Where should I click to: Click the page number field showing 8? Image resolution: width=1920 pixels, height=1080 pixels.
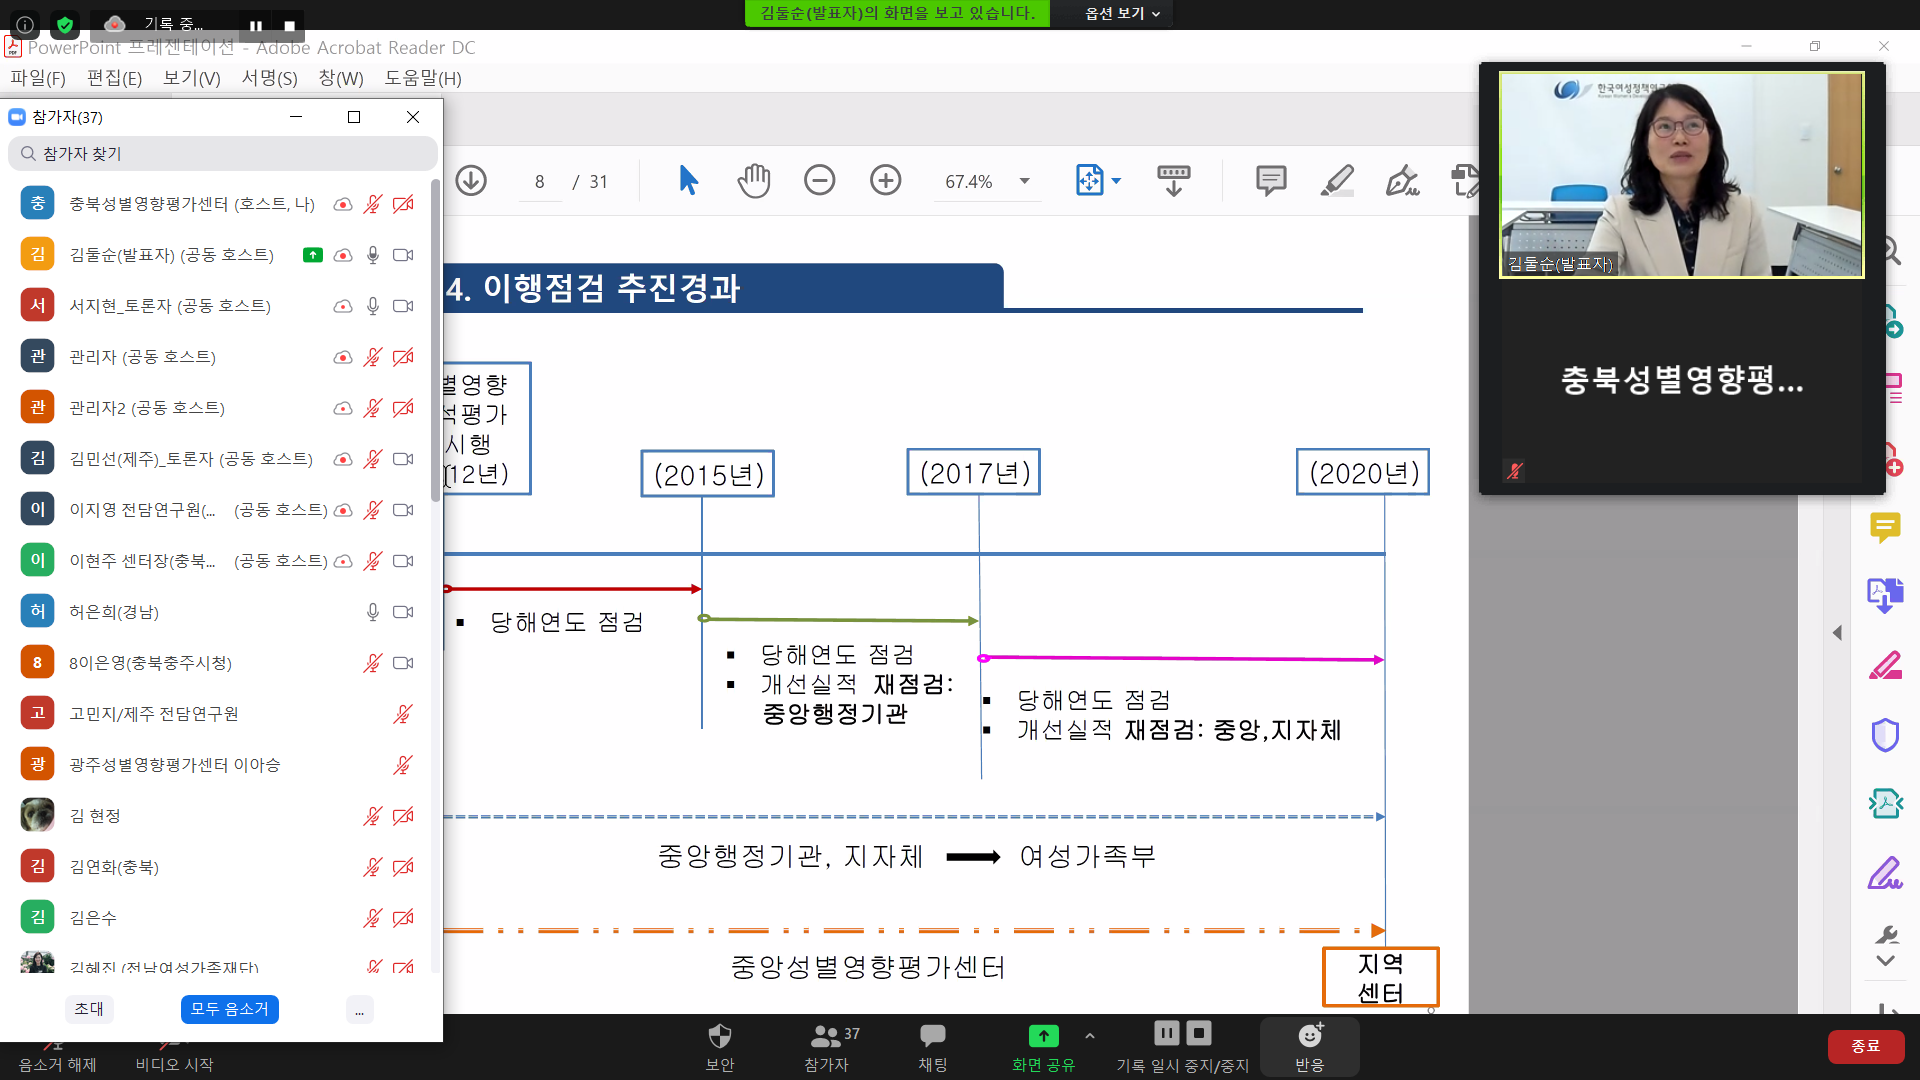[x=539, y=181]
